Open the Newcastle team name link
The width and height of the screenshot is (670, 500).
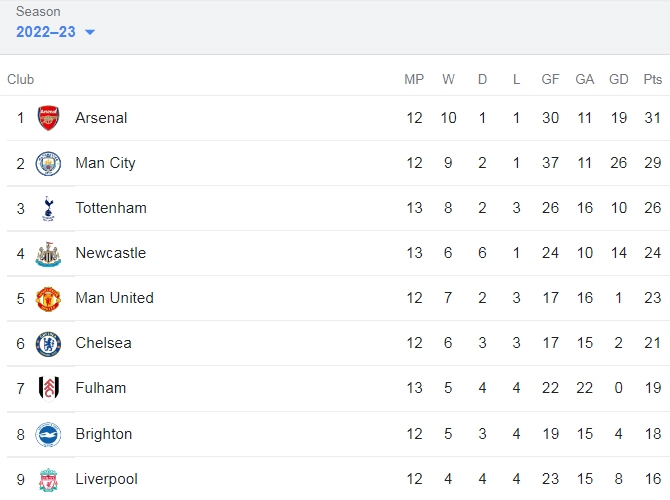pyautogui.click(x=111, y=253)
